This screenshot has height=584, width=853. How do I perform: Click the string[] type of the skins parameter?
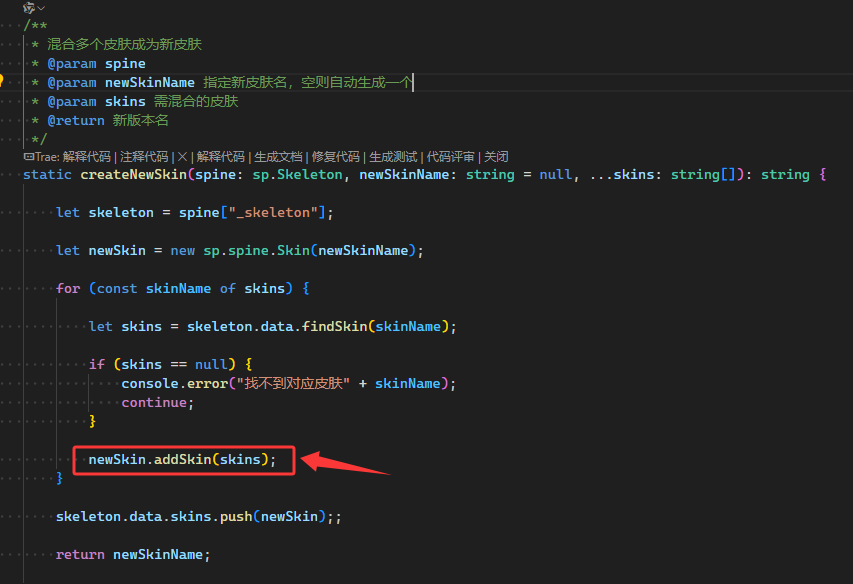pyautogui.click(x=703, y=175)
